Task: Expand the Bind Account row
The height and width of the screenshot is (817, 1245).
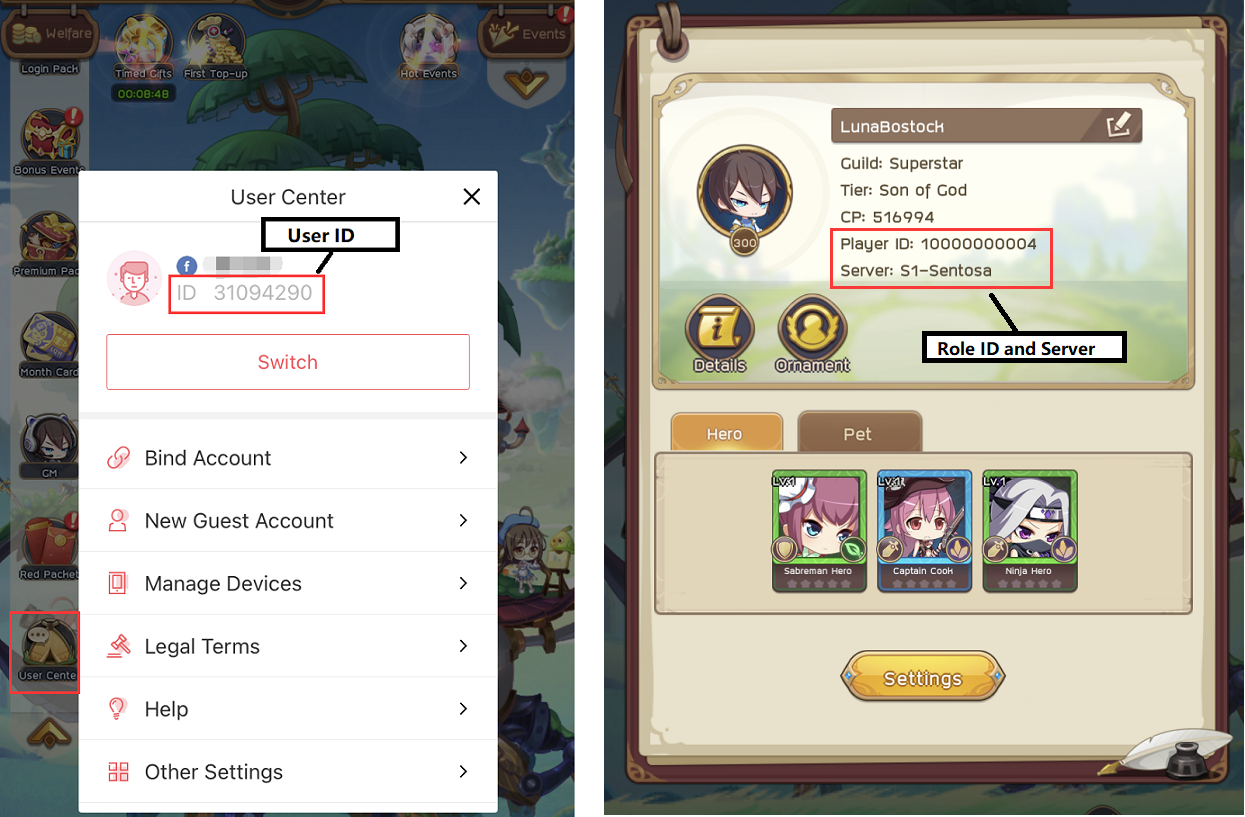Action: 288,458
